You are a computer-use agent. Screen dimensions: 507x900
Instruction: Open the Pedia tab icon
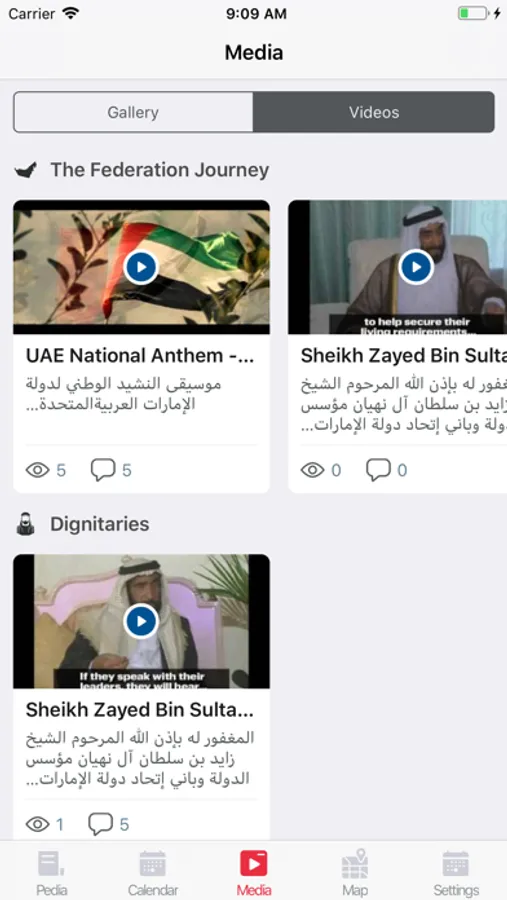coord(51,864)
